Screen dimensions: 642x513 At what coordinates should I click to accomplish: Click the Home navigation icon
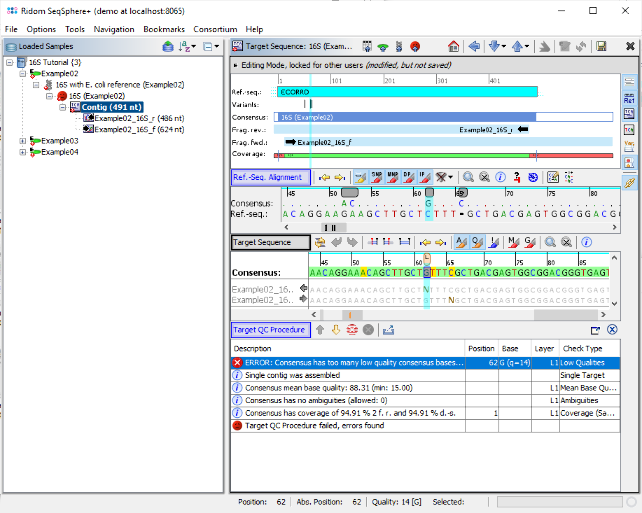(x=453, y=46)
